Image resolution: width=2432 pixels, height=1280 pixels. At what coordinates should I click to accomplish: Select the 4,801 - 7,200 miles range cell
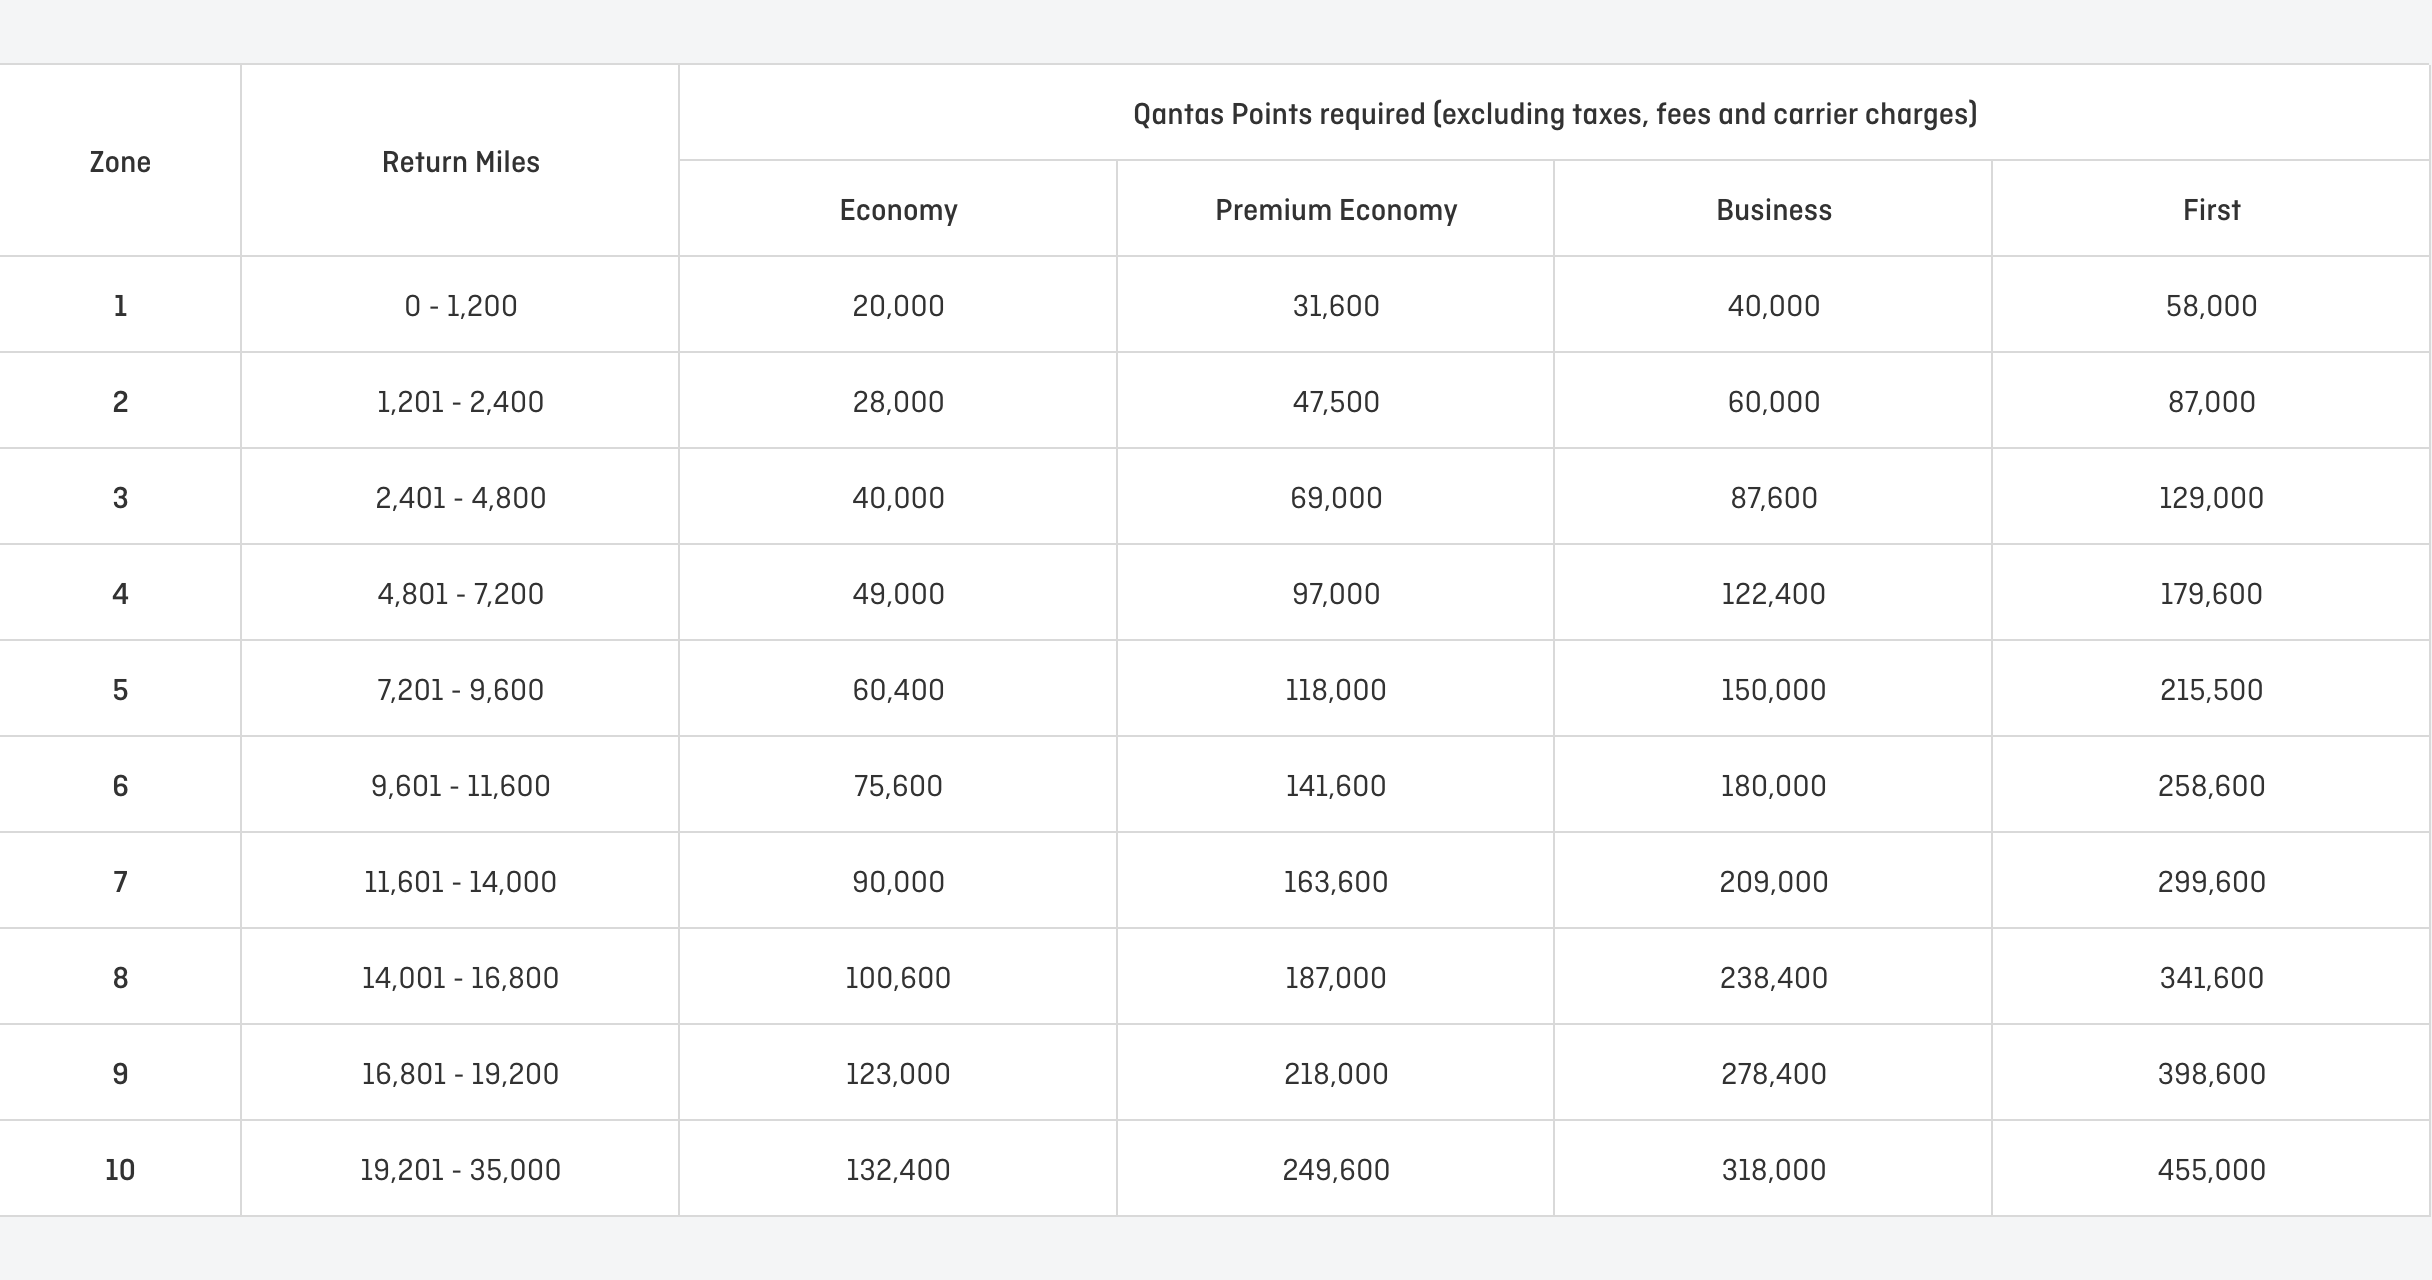pyautogui.click(x=460, y=593)
